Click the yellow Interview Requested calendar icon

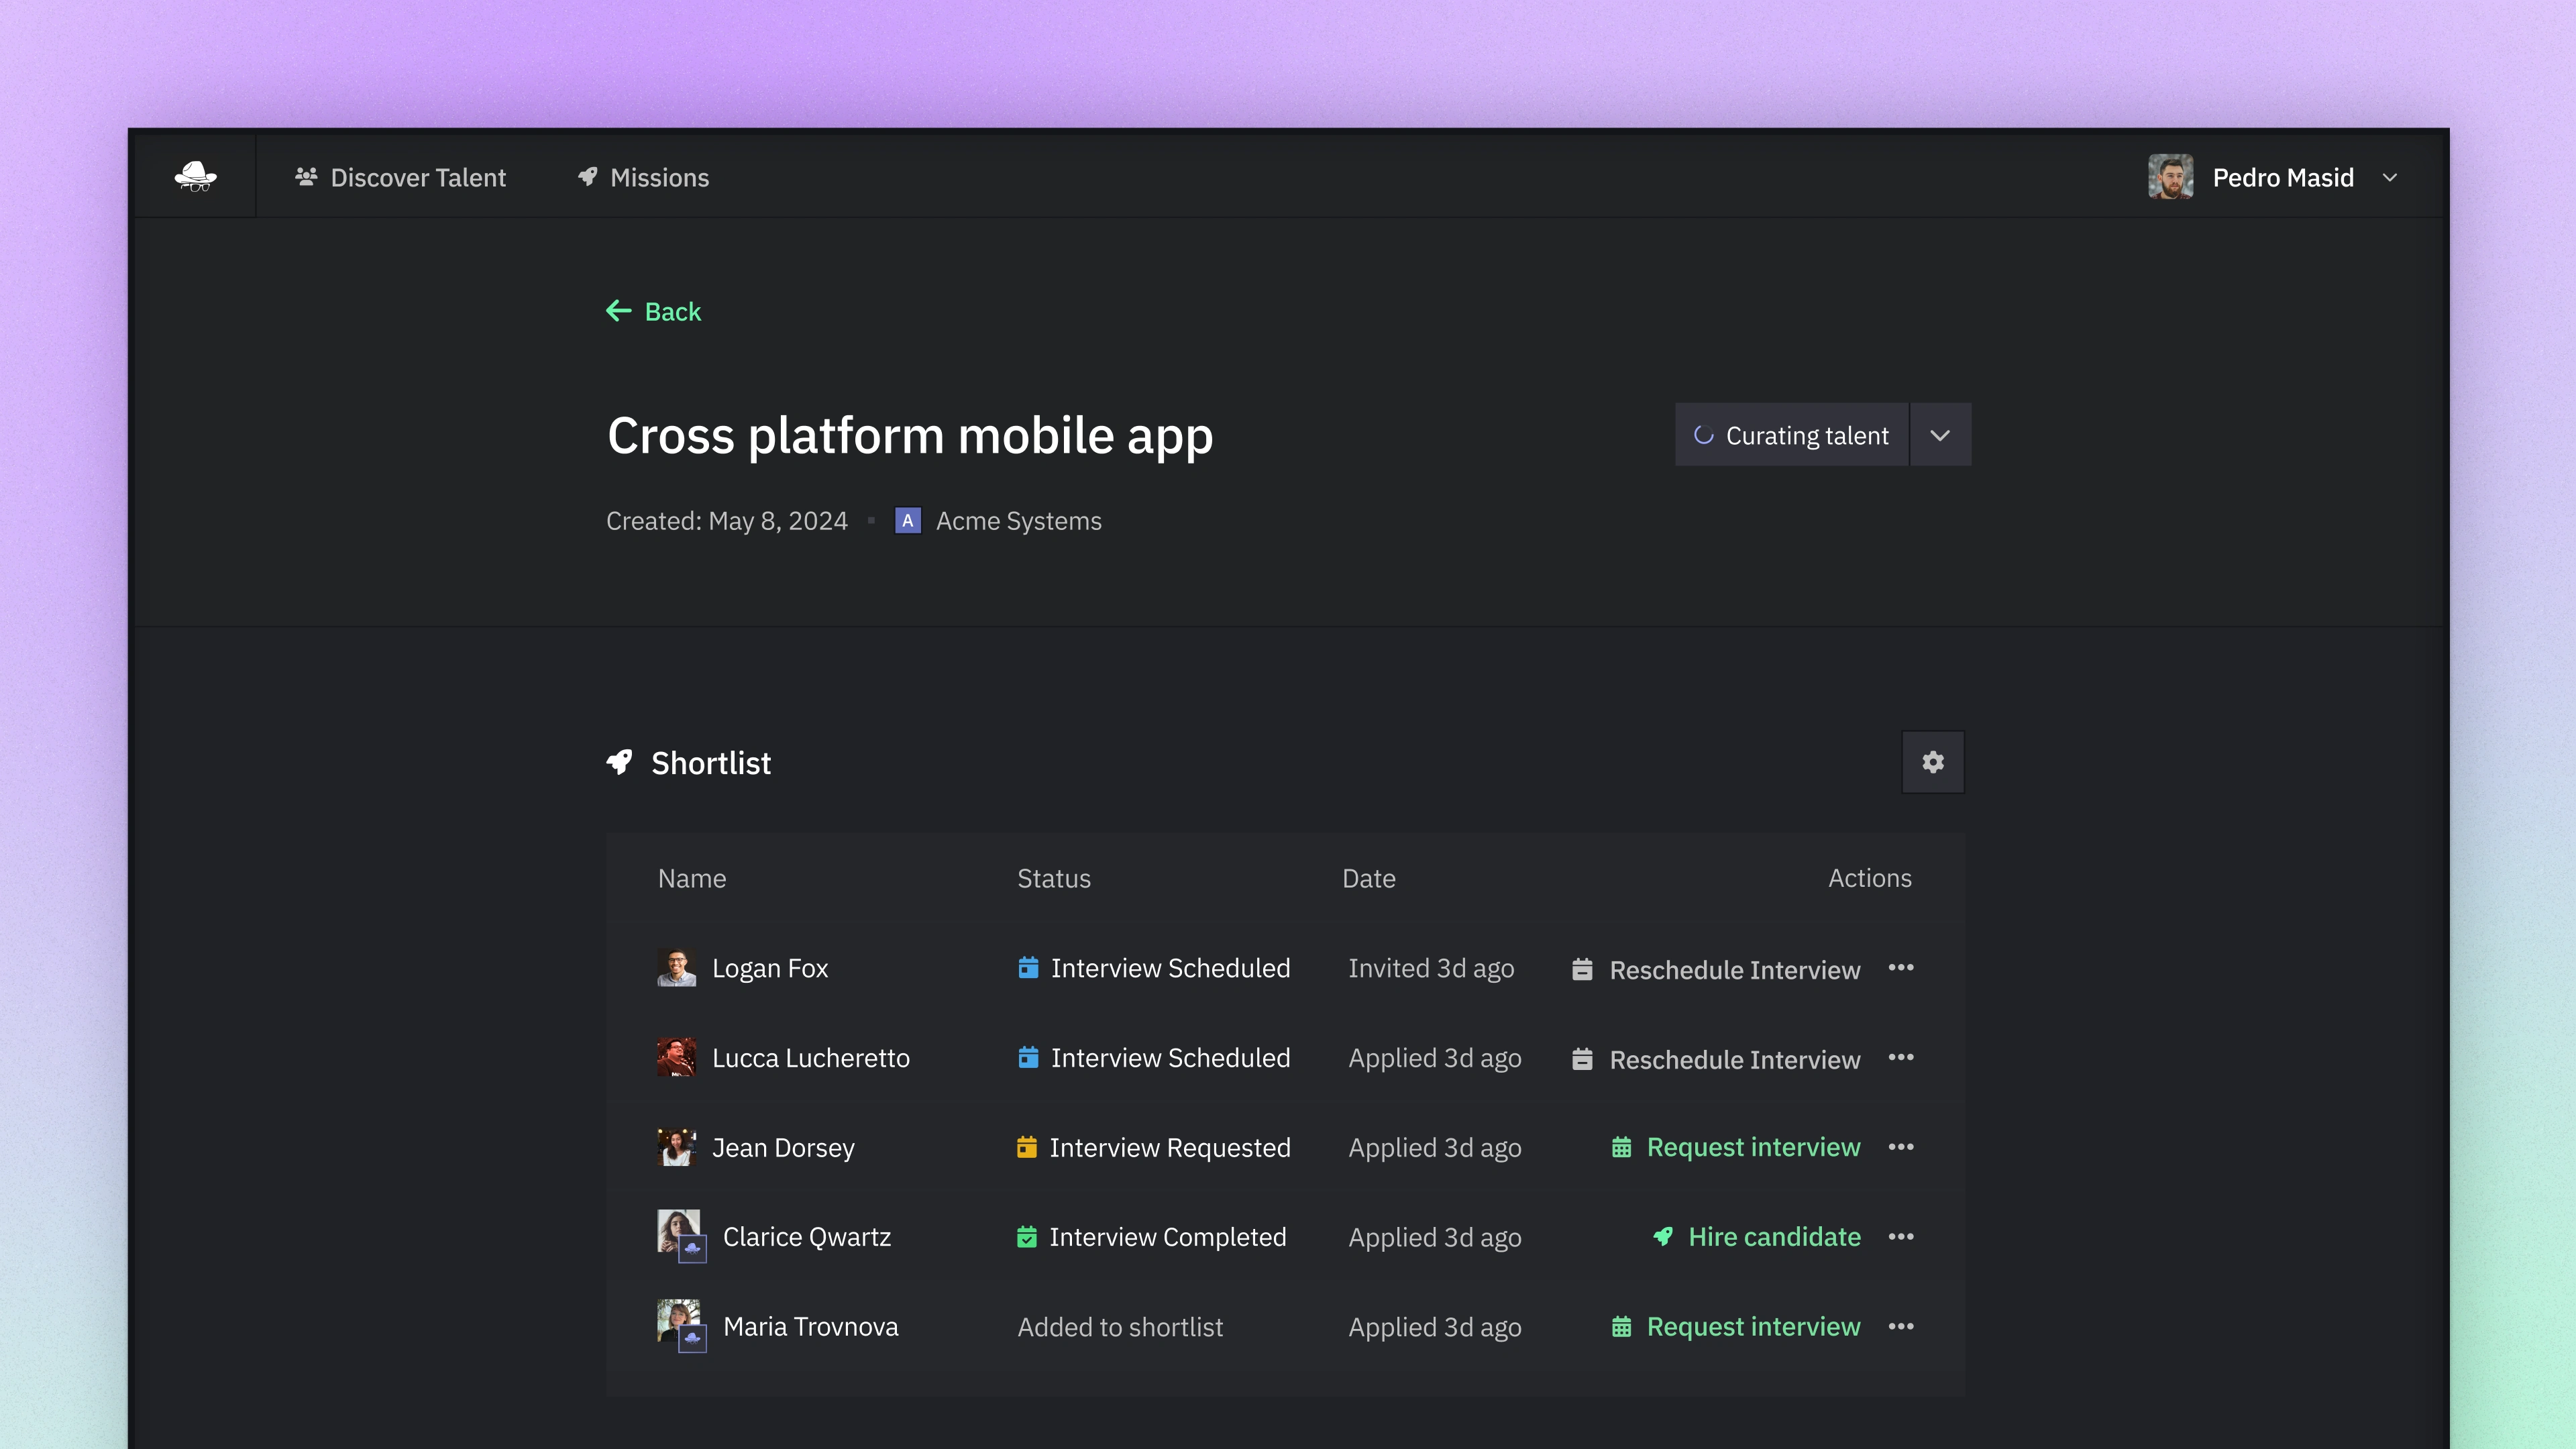[1026, 1147]
